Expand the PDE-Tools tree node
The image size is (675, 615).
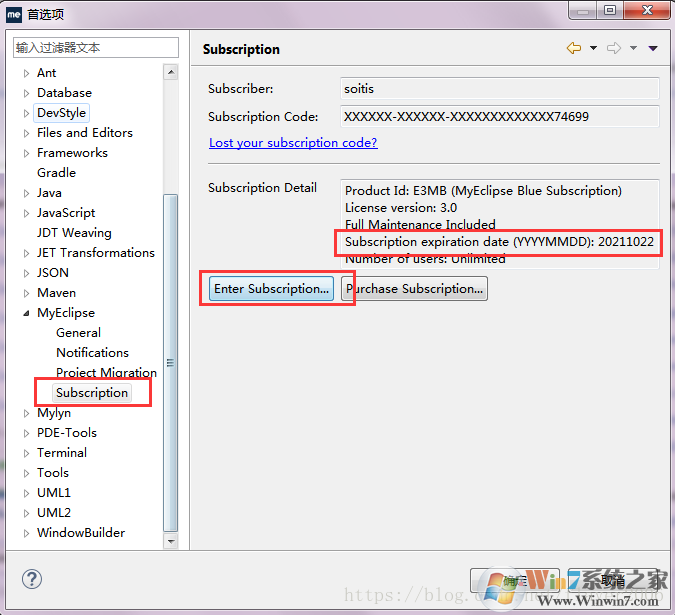[26, 433]
